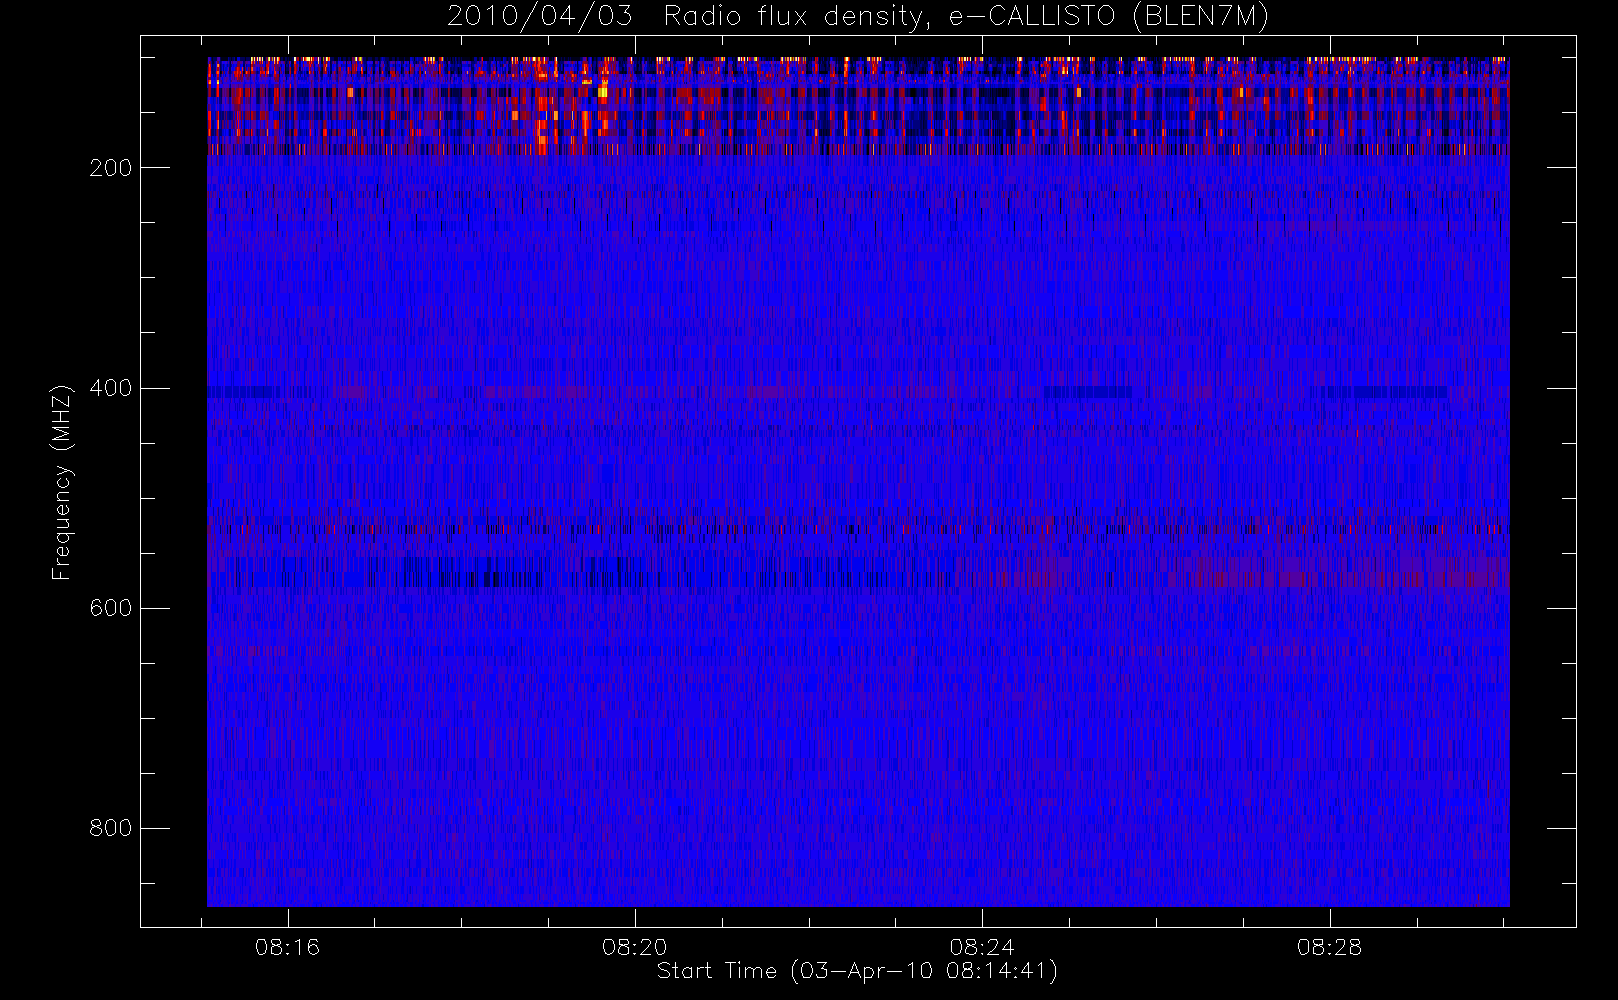Click the 08:24 time tick label
The width and height of the screenshot is (1618, 1000).
tap(982, 947)
